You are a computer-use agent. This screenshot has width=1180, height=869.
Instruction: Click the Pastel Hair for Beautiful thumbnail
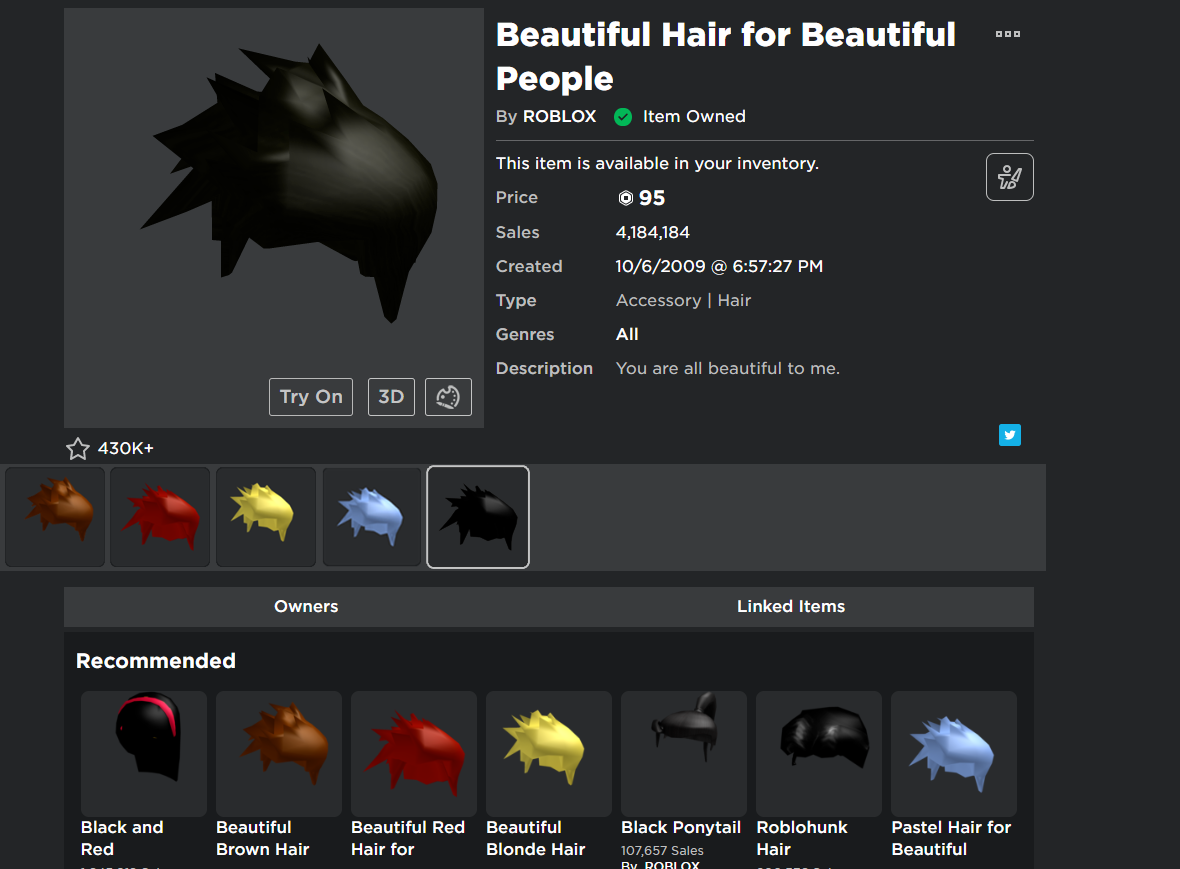(953, 753)
